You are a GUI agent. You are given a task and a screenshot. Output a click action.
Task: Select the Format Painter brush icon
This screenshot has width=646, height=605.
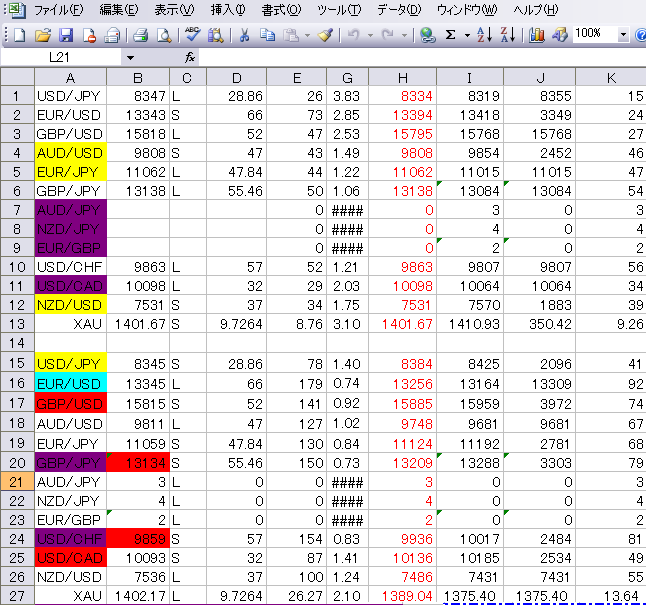(325, 35)
